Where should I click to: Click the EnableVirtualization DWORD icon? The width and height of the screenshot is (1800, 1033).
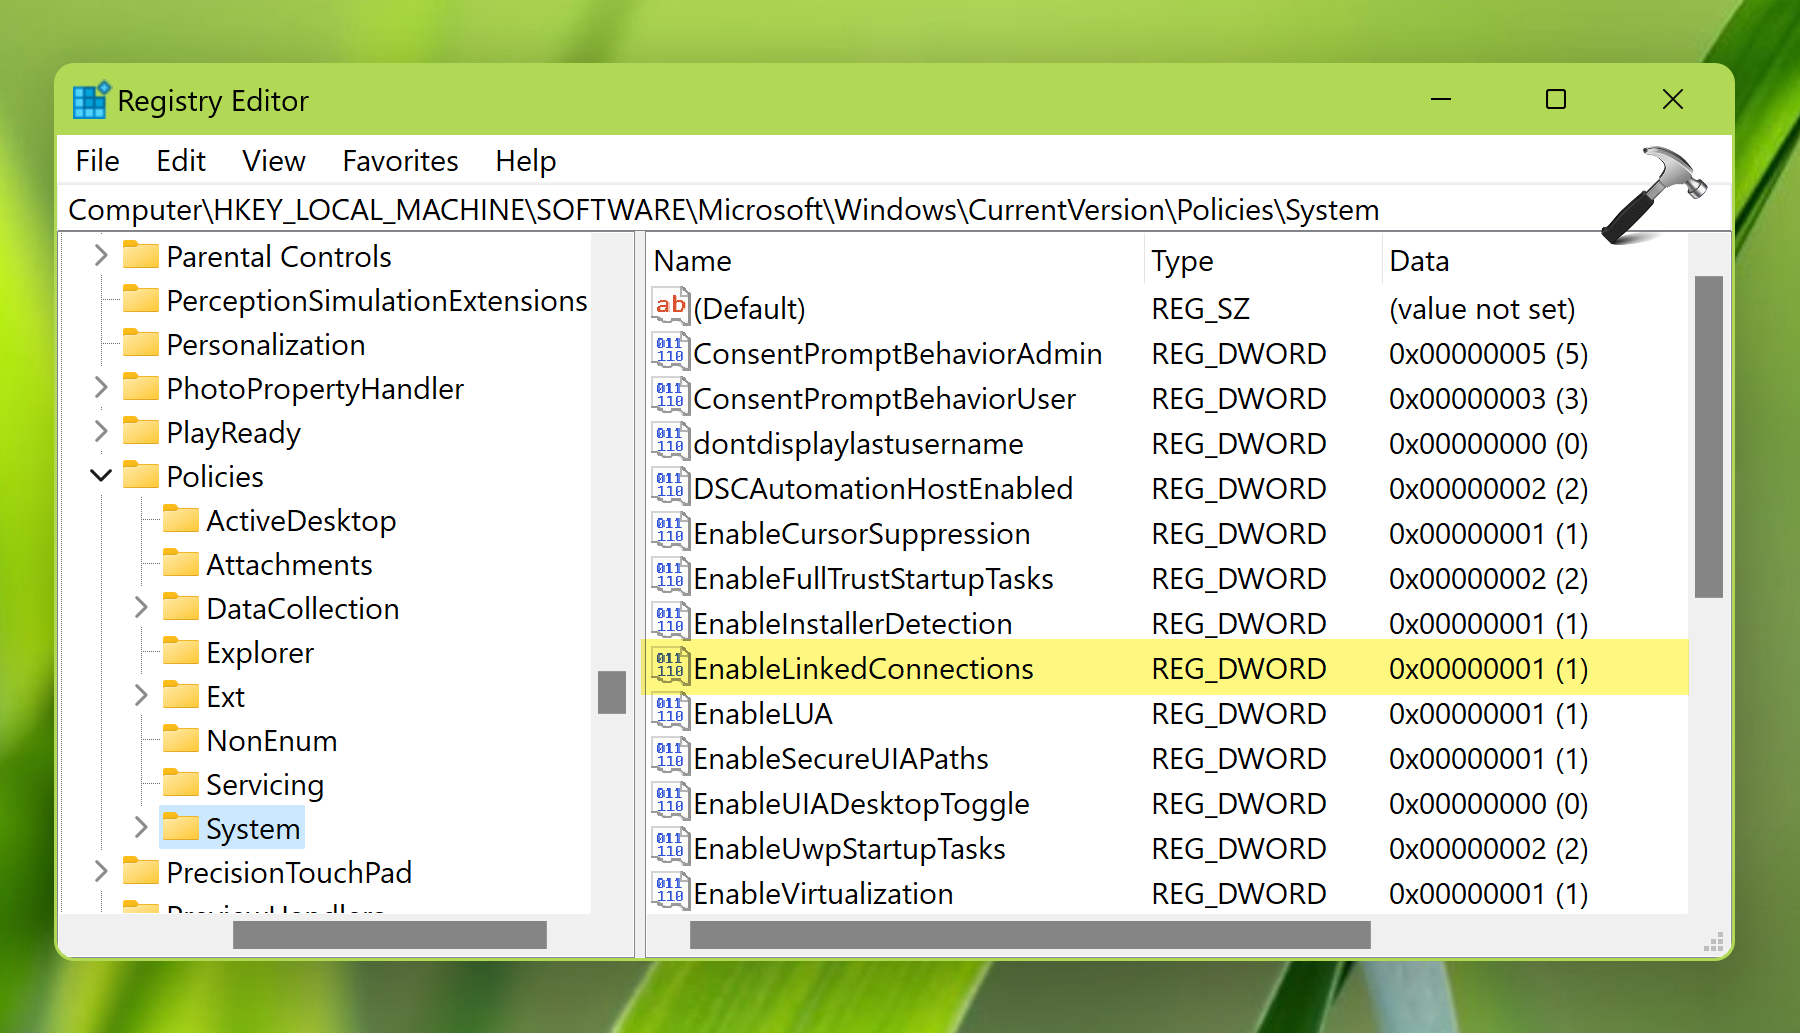670,892
